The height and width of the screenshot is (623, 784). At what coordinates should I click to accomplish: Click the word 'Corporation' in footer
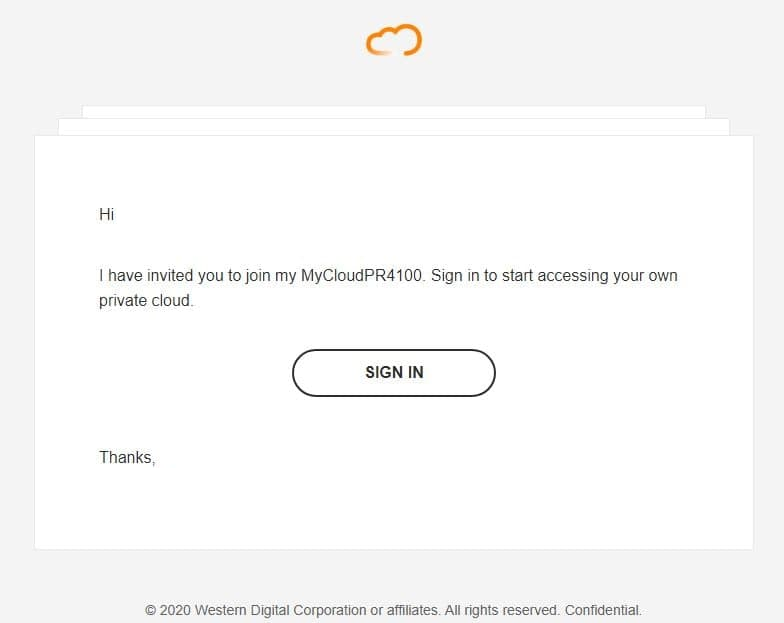[330, 610]
